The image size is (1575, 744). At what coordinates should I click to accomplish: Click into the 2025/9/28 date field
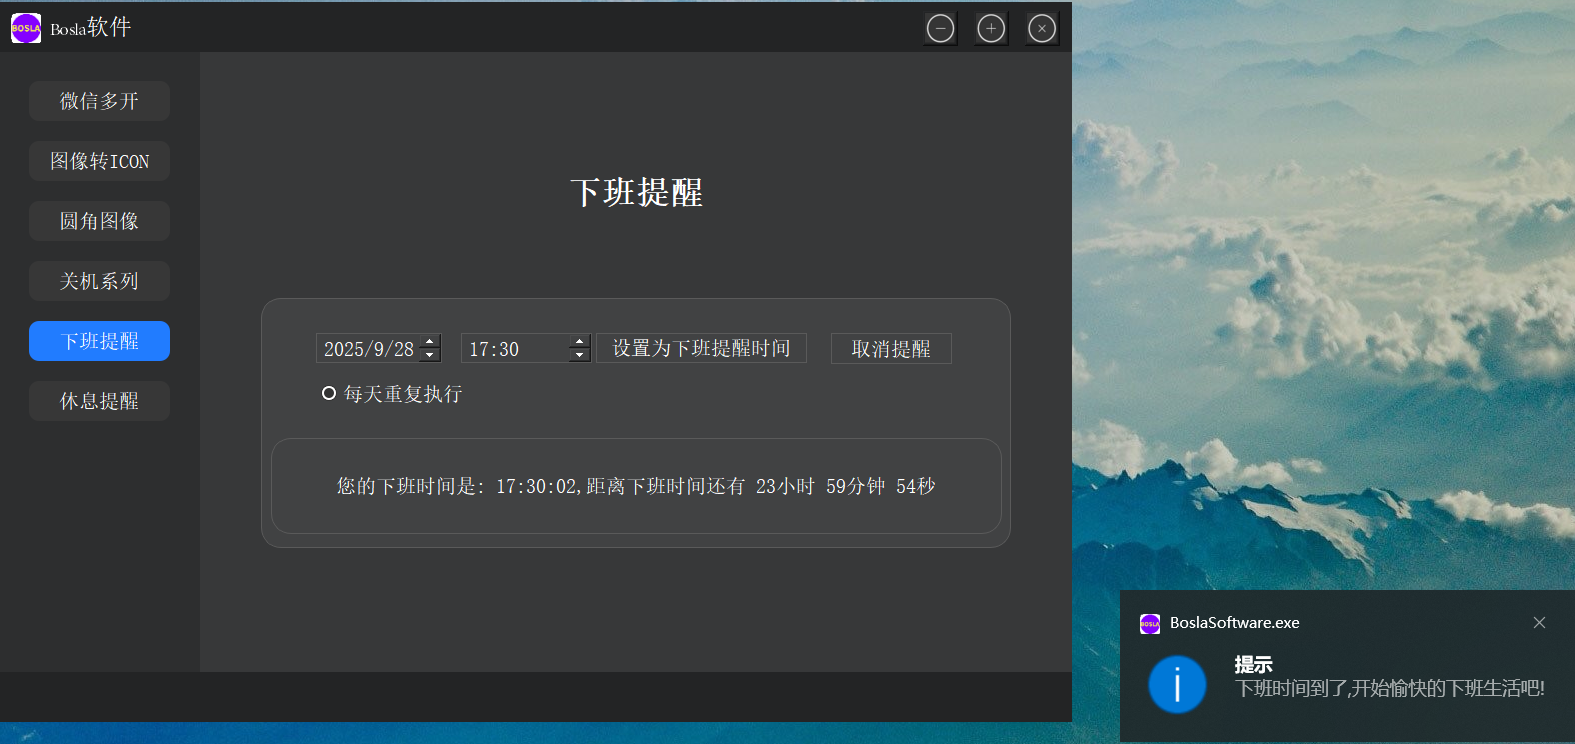(368, 349)
